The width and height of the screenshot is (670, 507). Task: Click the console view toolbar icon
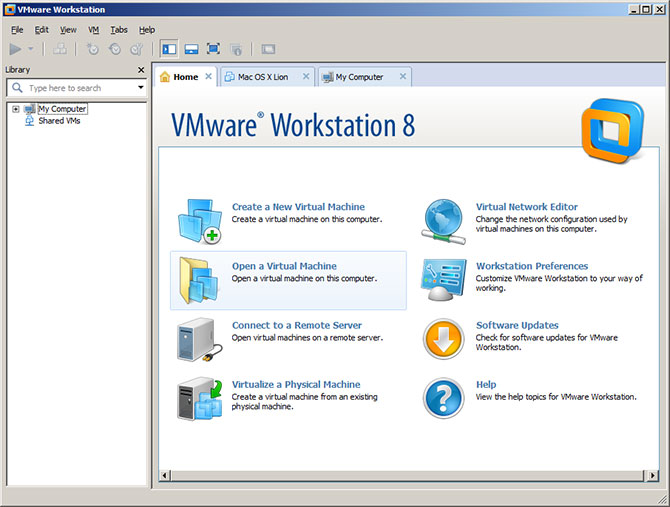(268, 49)
